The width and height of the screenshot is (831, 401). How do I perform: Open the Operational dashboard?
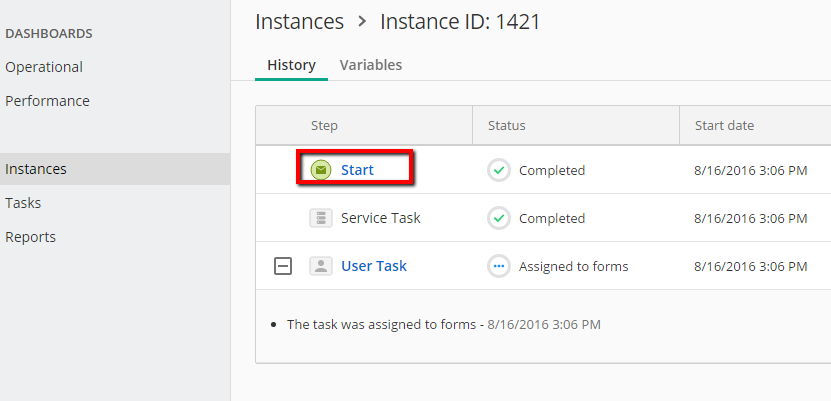(x=44, y=67)
